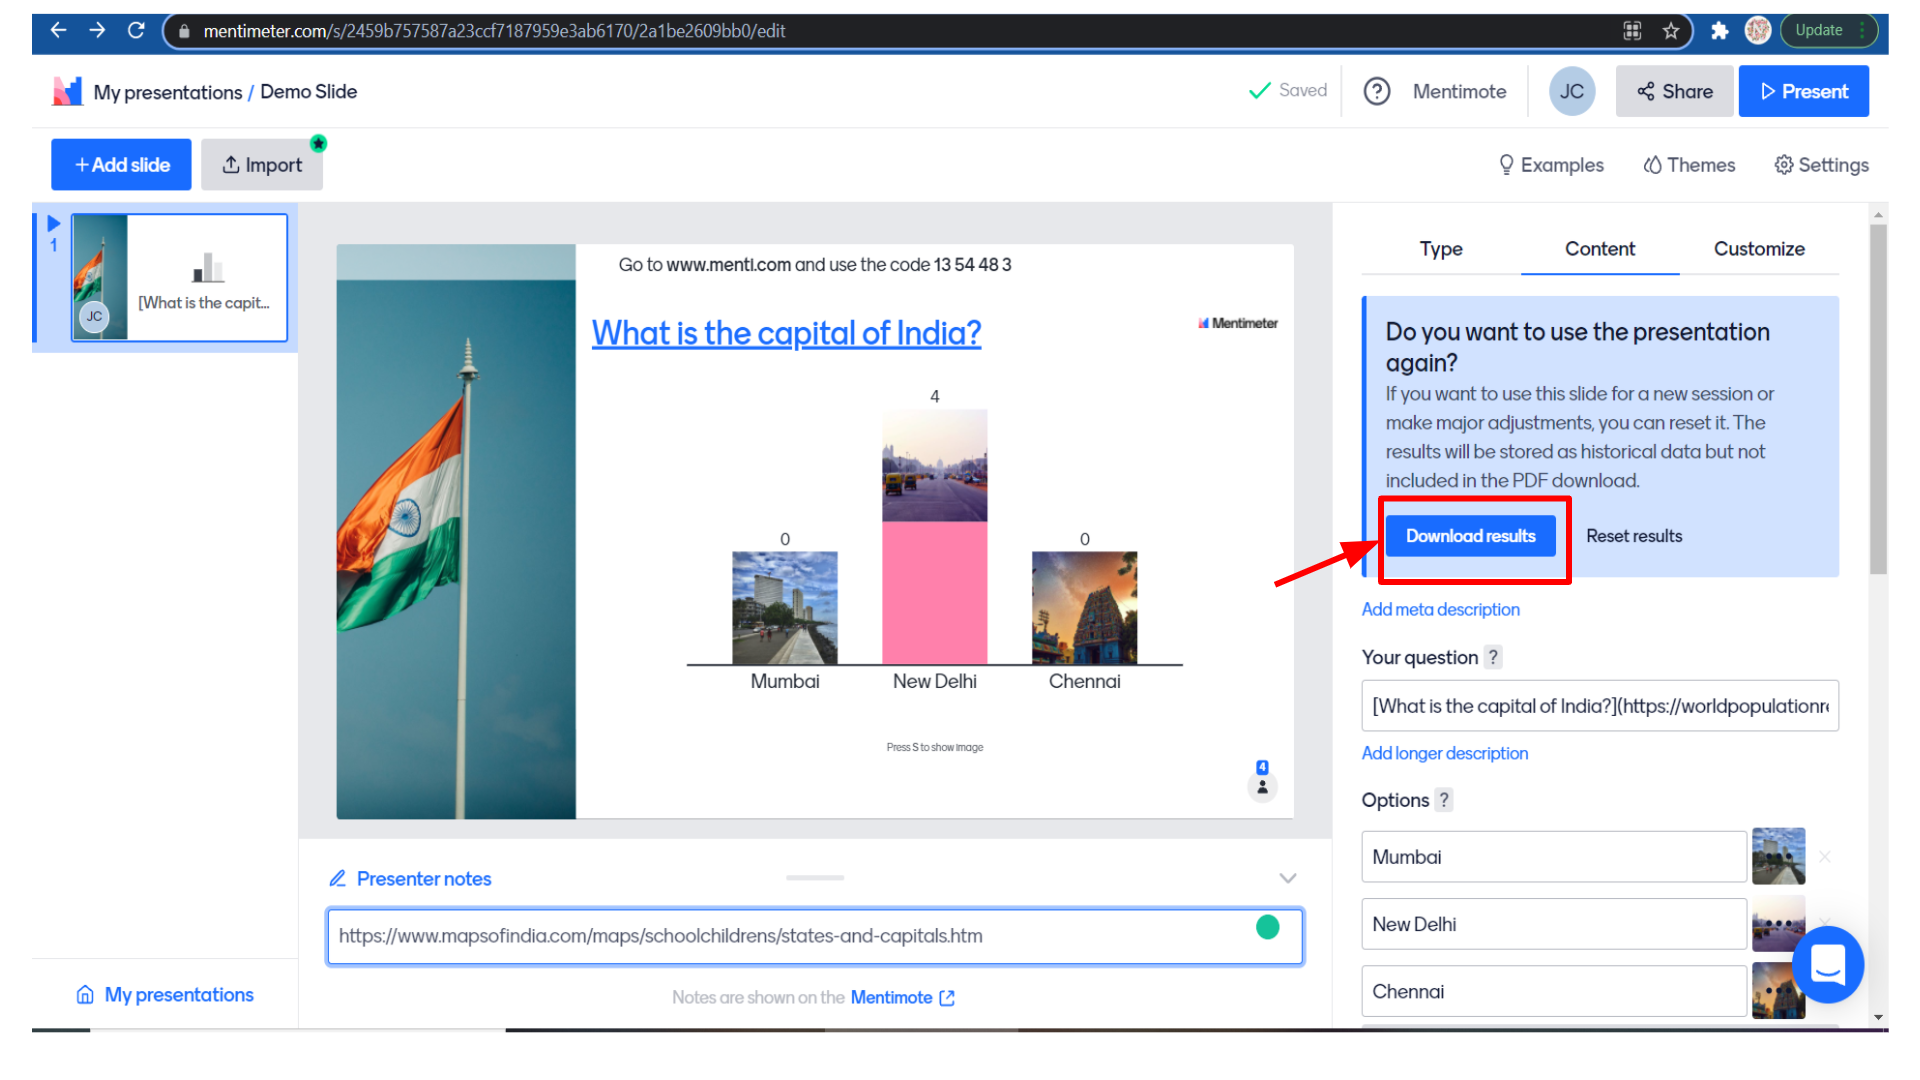Bookmark page with star icon
This screenshot has width=1920, height=1080.
1671,31
